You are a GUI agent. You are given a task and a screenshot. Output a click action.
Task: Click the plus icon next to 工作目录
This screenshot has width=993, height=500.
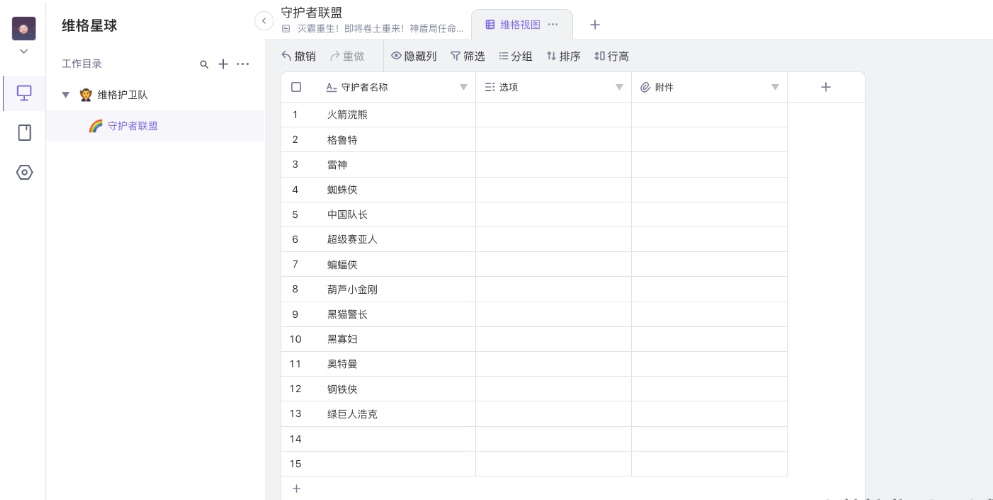[223, 64]
